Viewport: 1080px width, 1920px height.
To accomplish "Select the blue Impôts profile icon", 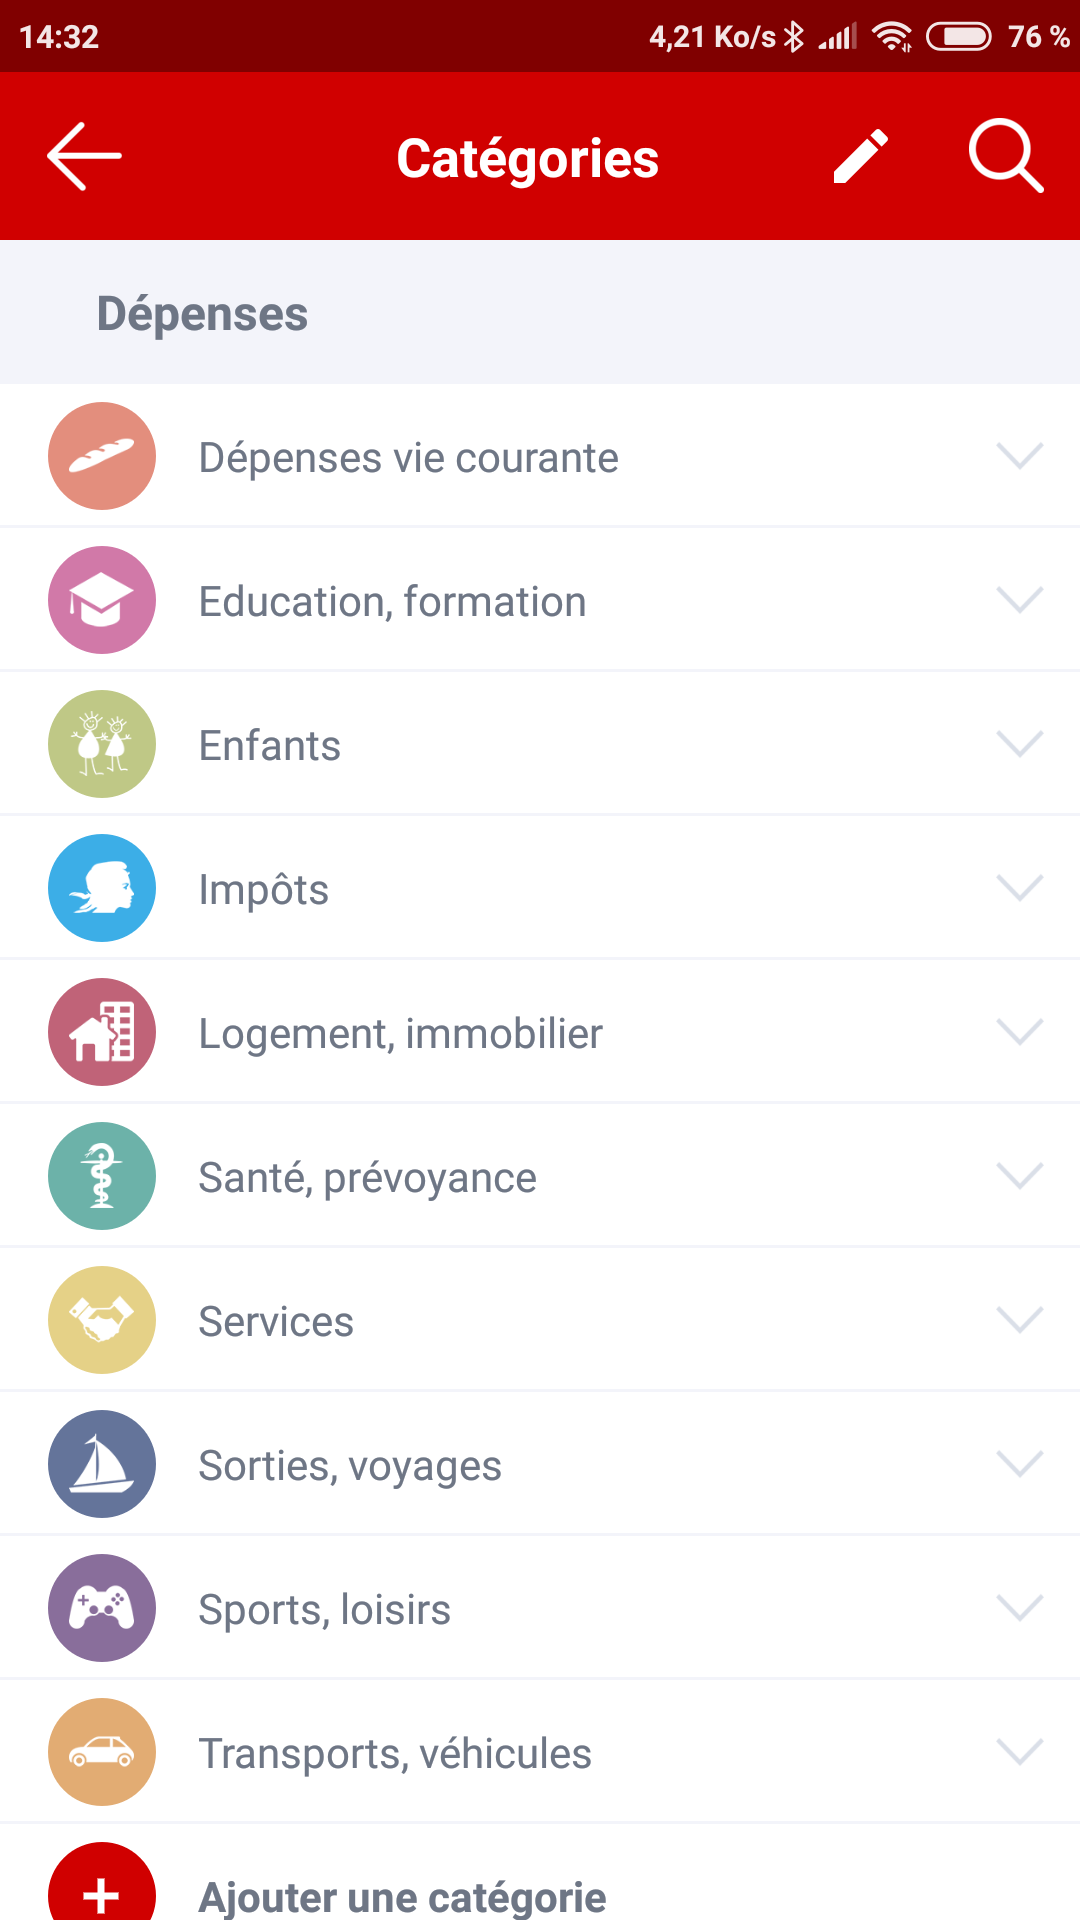I will (102, 888).
